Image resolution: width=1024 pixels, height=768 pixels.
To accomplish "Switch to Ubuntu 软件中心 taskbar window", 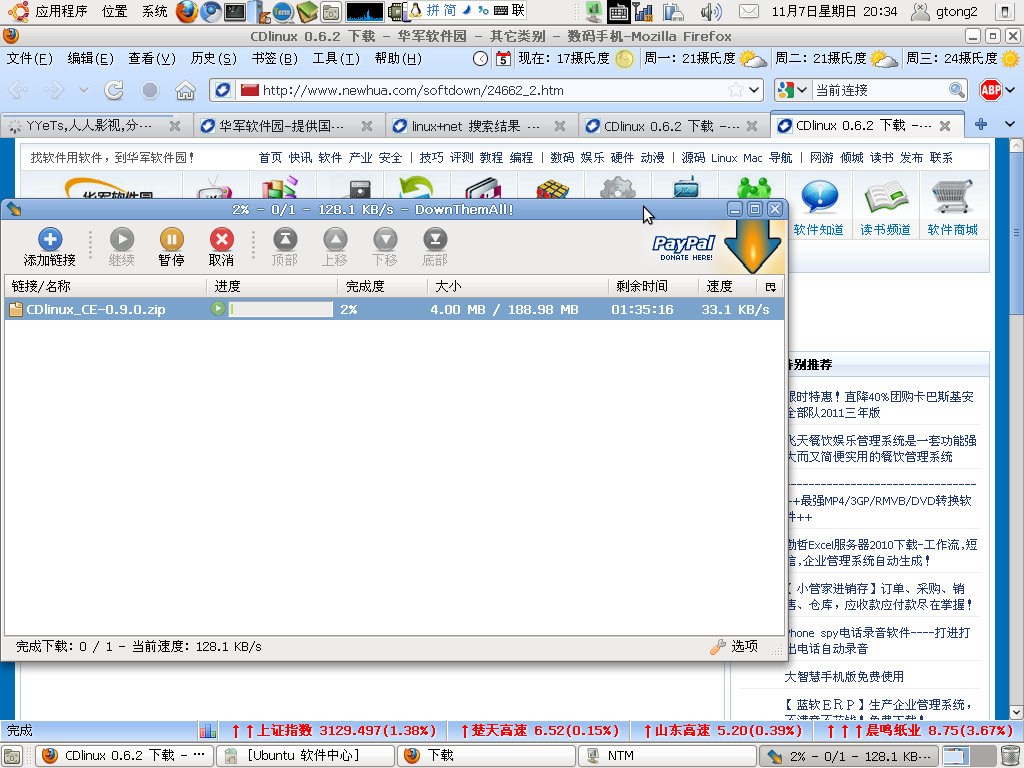I will pyautogui.click(x=306, y=756).
